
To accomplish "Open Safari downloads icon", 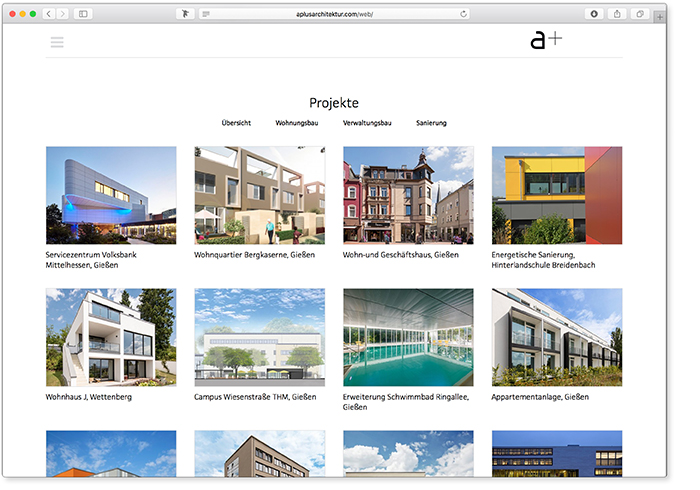I will 594,14.
